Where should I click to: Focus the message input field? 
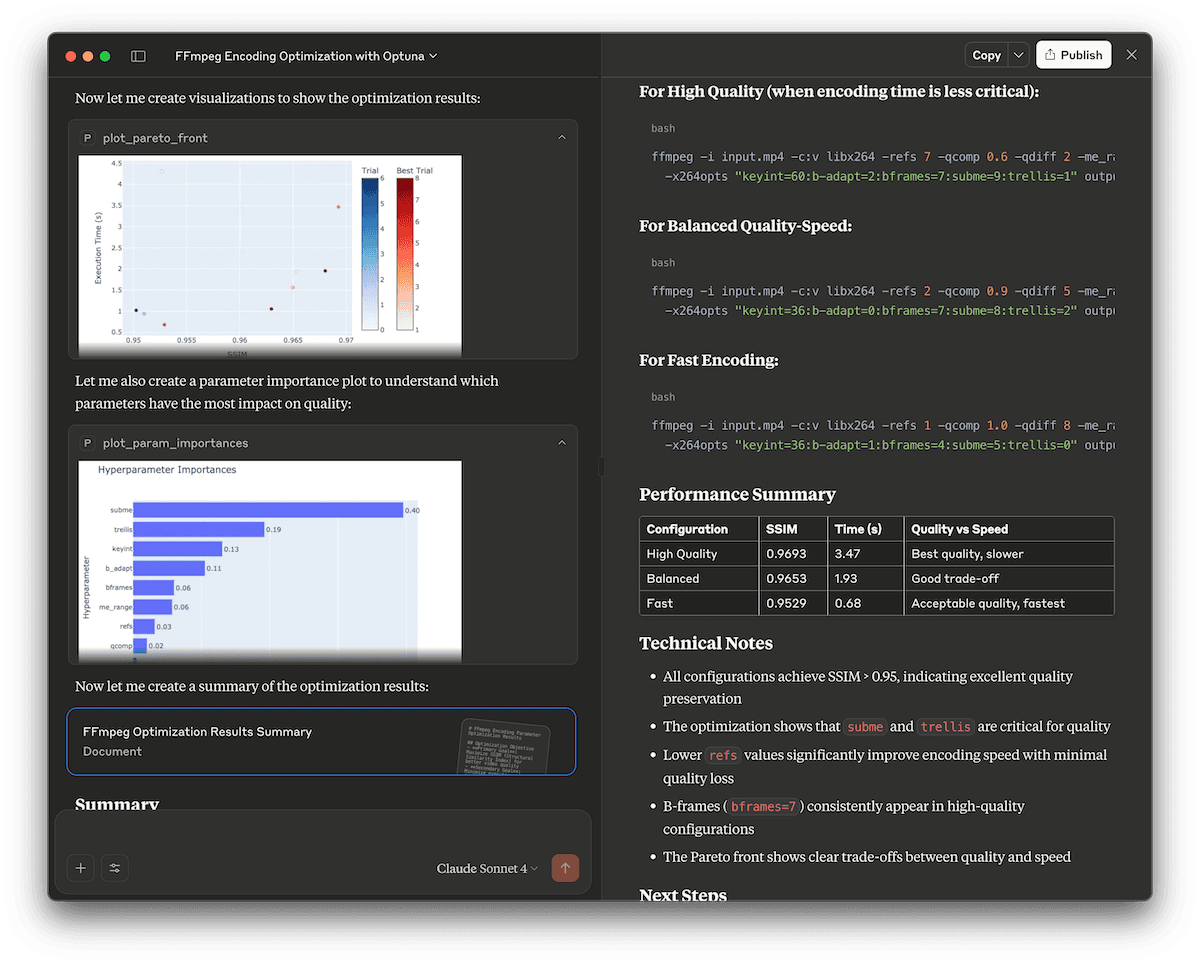click(x=322, y=833)
